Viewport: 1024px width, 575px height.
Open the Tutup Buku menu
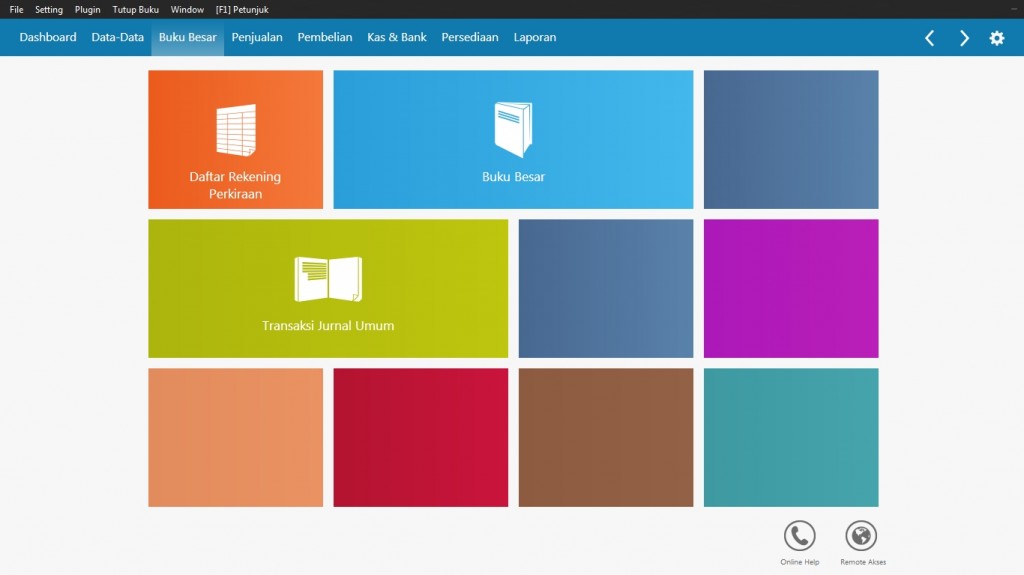(x=135, y=9)
